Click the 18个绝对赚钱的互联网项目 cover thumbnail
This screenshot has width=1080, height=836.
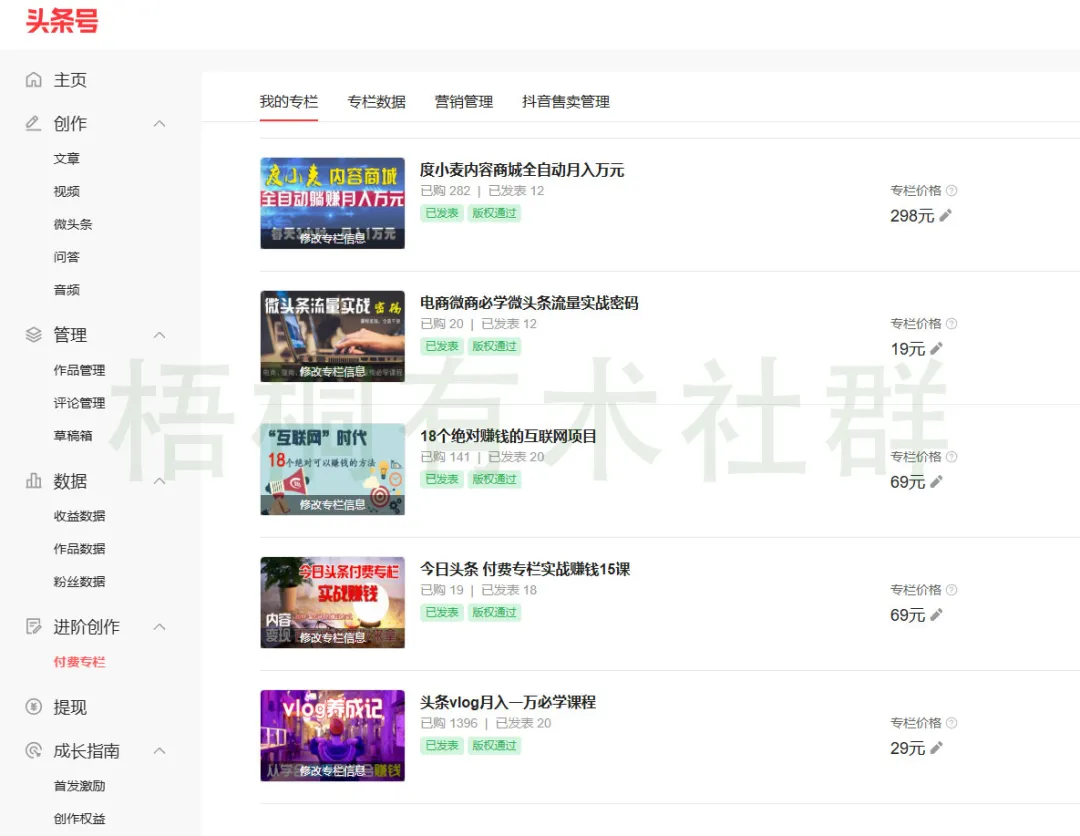(x=332, y=469)
